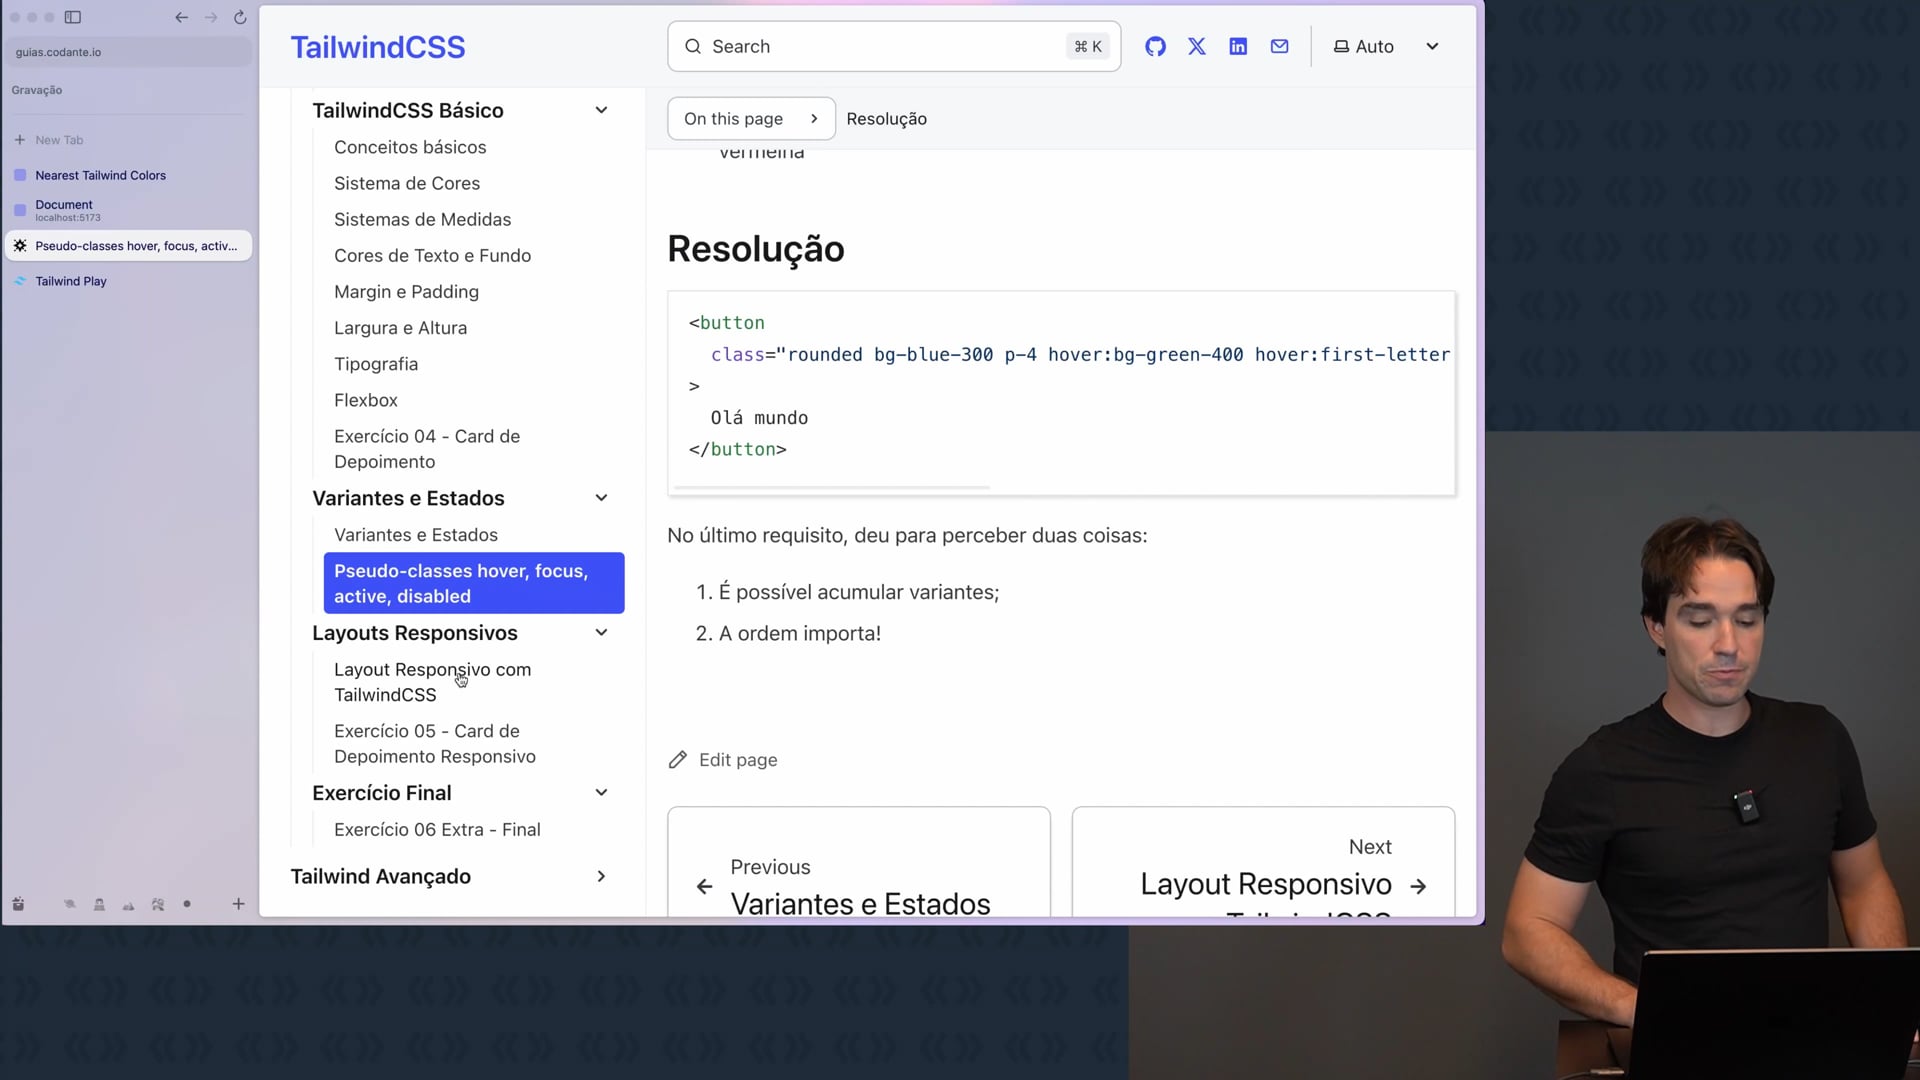Viewport: 1920px width, 1080px height.
Task: Go back with browser back arrow
Action: (x=181, y=17)
